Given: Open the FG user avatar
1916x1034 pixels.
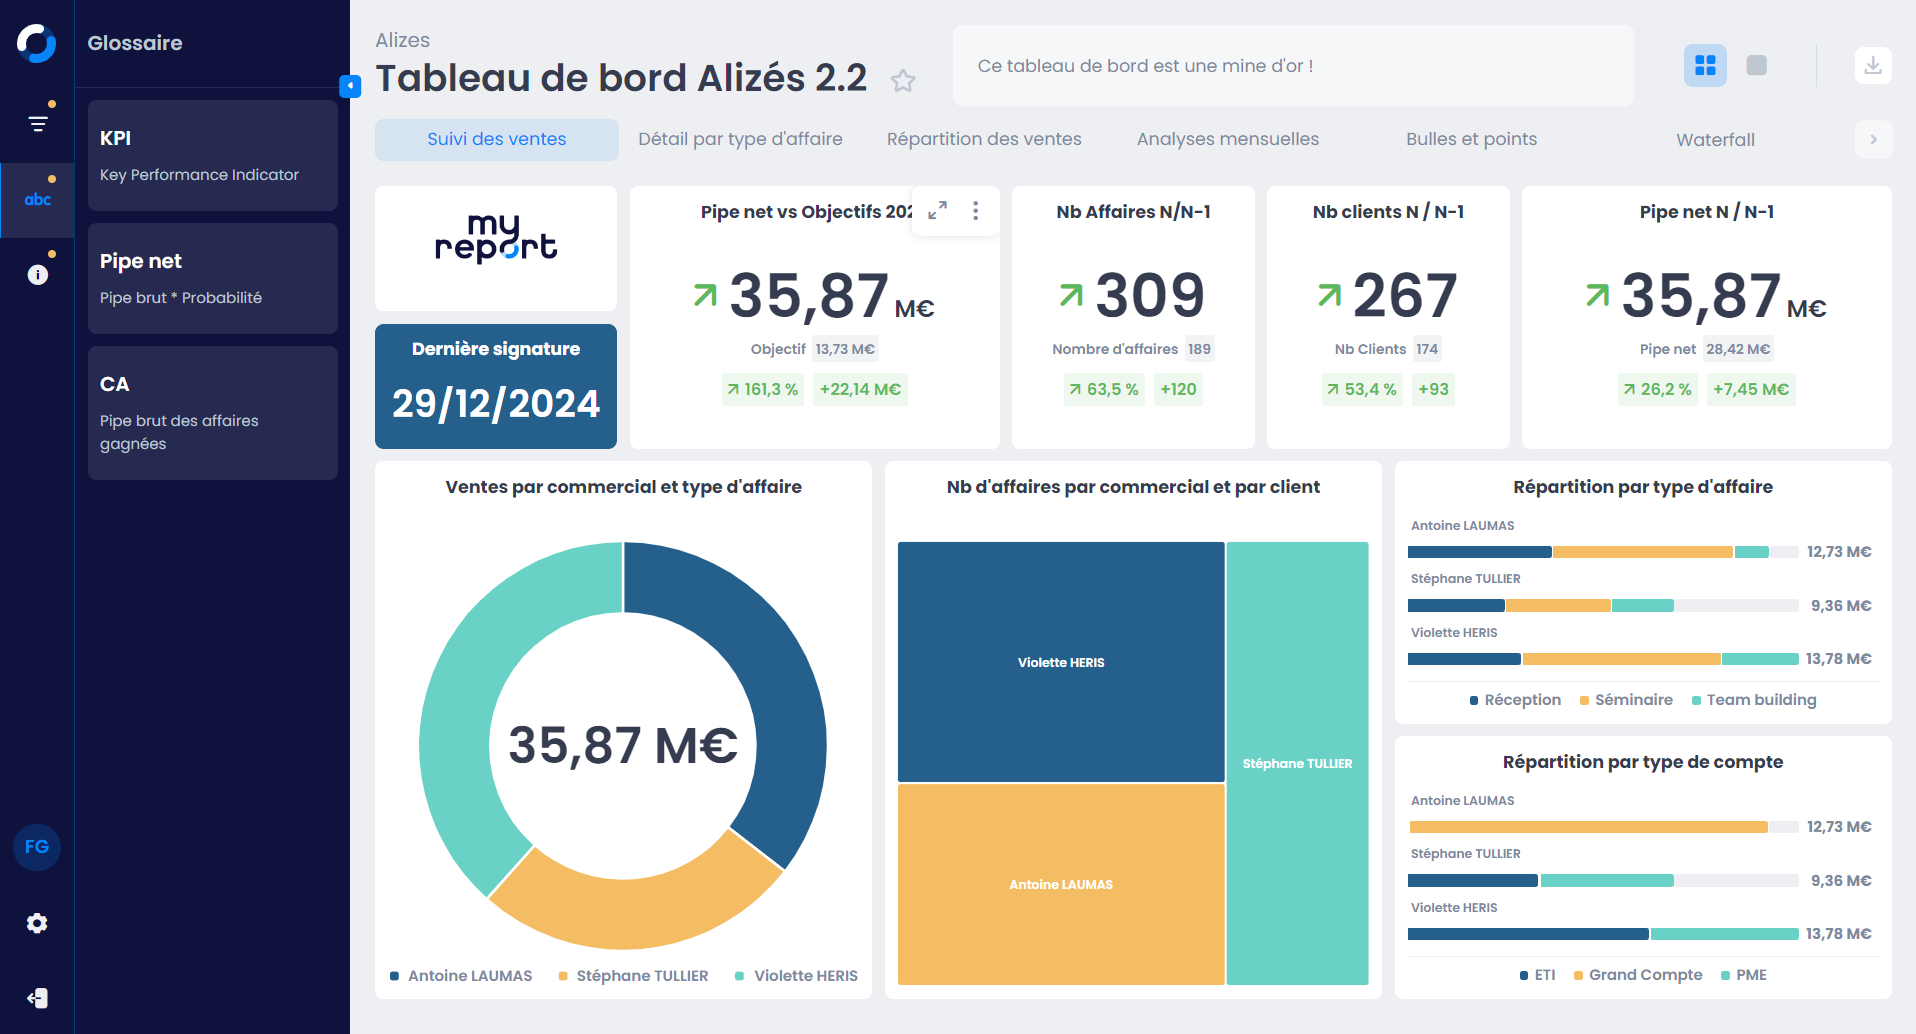Looking at the screenshot, I should pyautogui.click(x=37, y=847).
